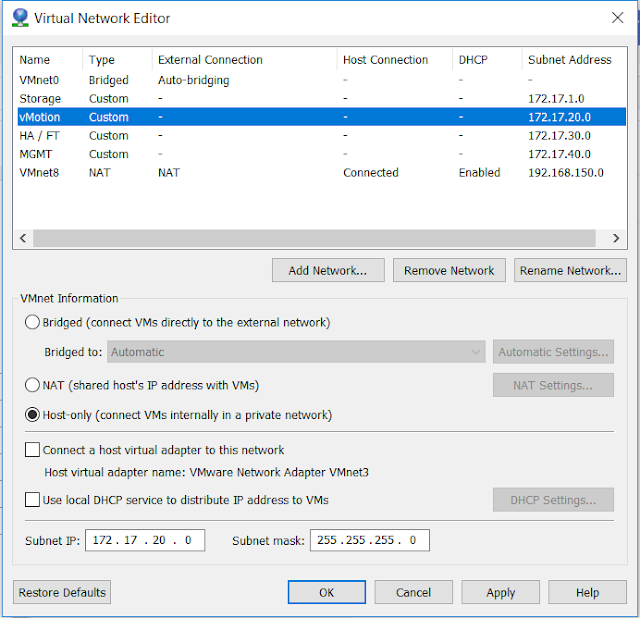Click the Subnet IP input field
The height and width of the screenshot is (618, 640).
tap(145, 540)
